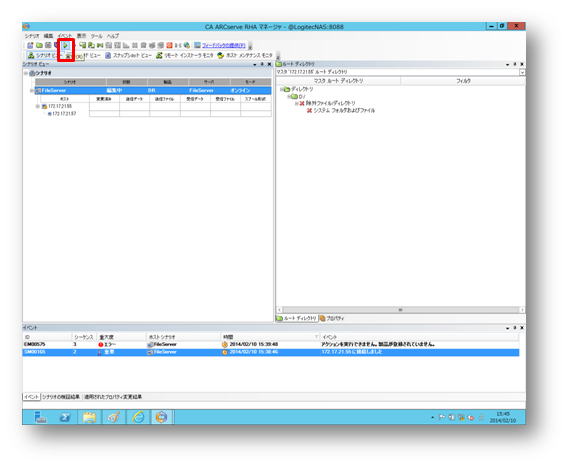This screenshot has height=467, width=568.
Task: Switch to the プロパティ tab
Action: (332, 318)
